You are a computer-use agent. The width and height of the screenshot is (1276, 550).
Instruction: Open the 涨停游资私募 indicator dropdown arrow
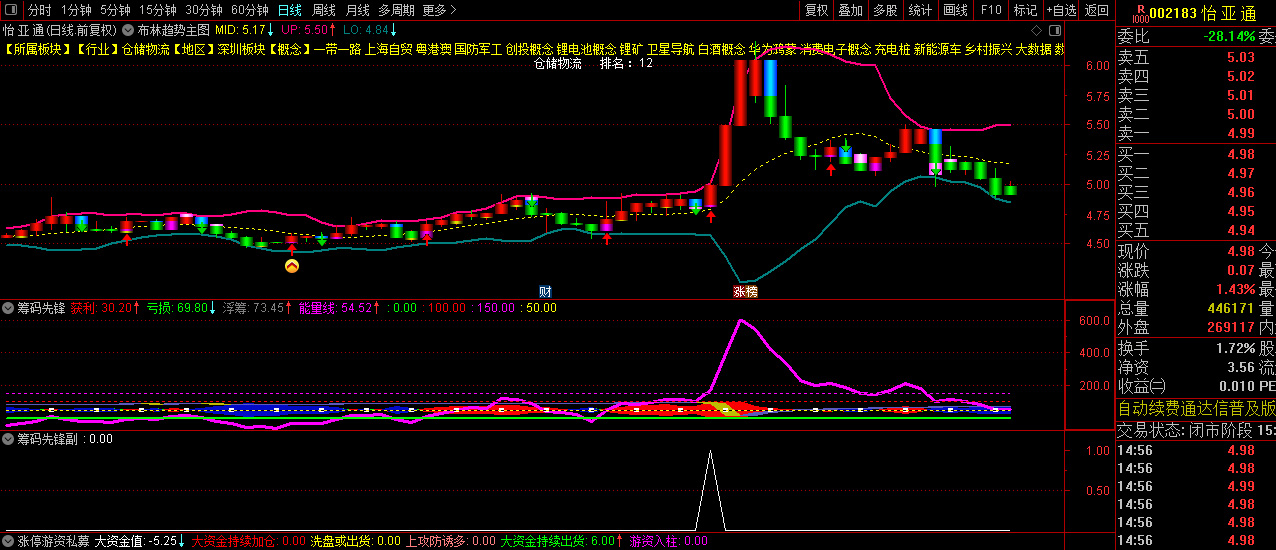pos(9,541)
